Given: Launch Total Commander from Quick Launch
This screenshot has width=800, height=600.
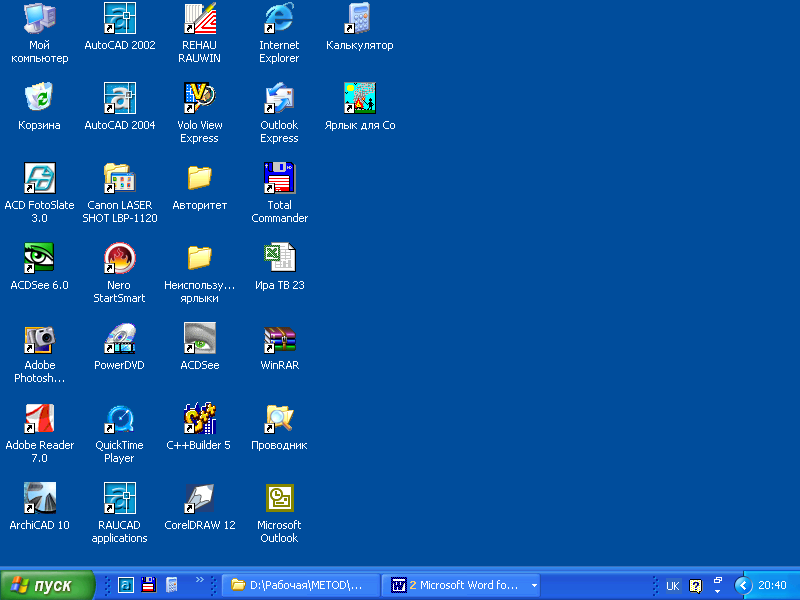Looking at the screenshot, I should pyautogui.click(x=148, y=585).
